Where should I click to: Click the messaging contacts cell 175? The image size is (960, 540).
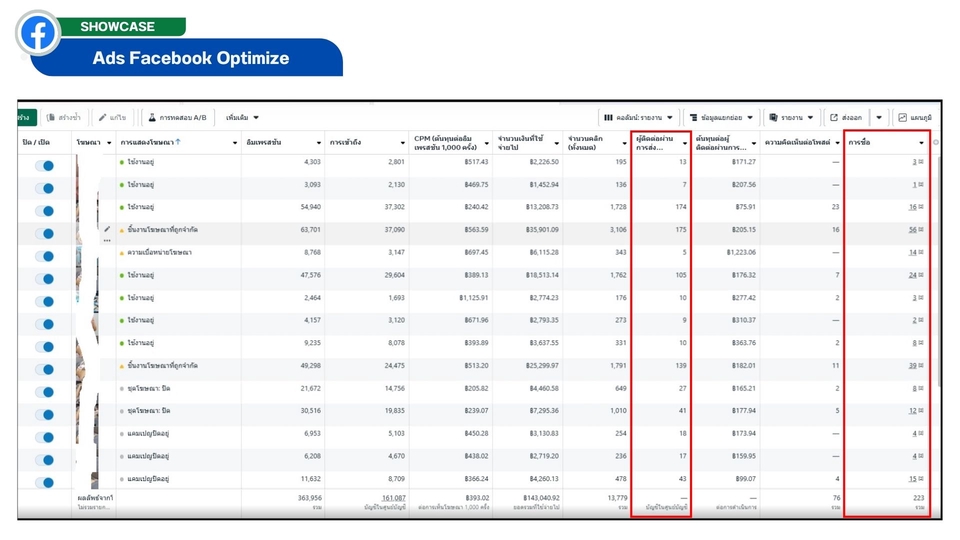pyautogui.click(x=681, y=230)
